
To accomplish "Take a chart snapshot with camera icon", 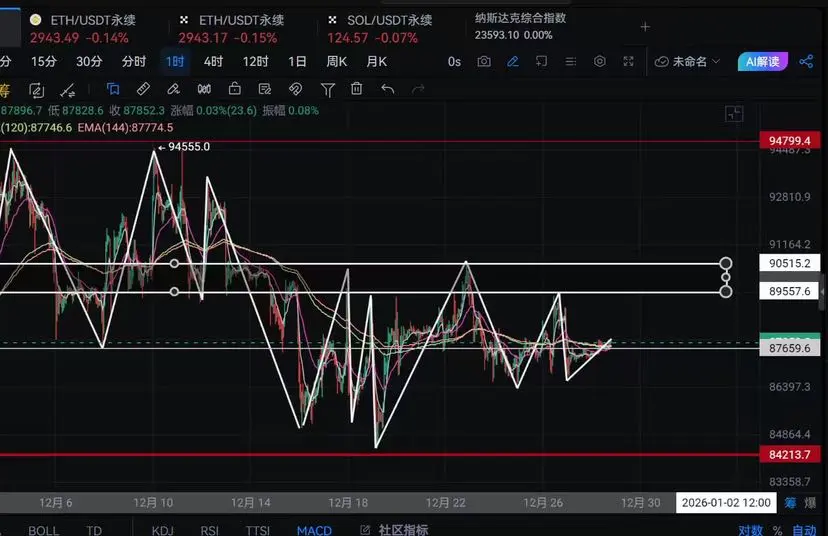I will (484, 62).
